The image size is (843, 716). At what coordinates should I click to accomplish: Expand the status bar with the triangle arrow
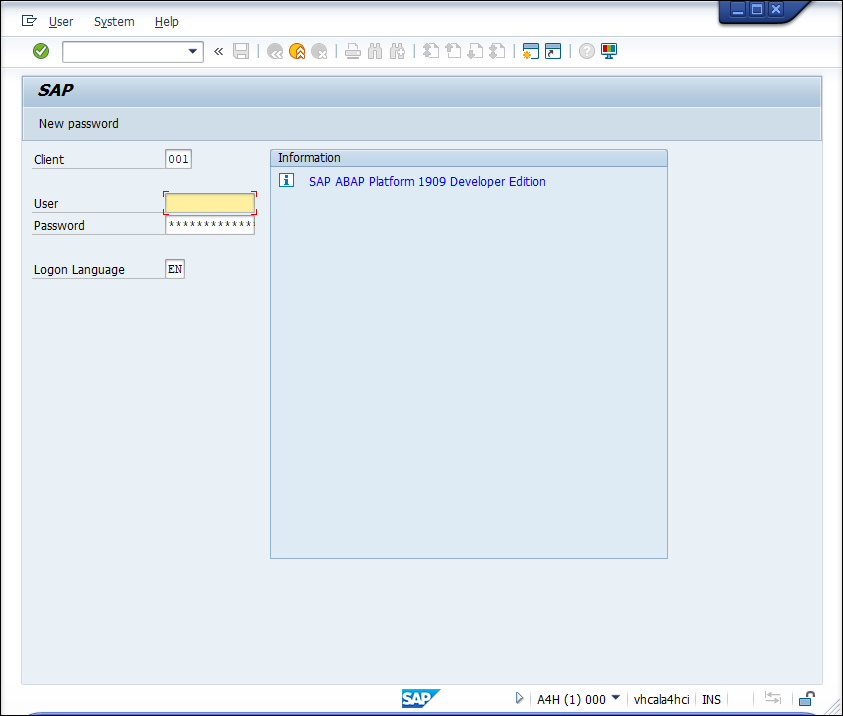click(x=519, y=698)
